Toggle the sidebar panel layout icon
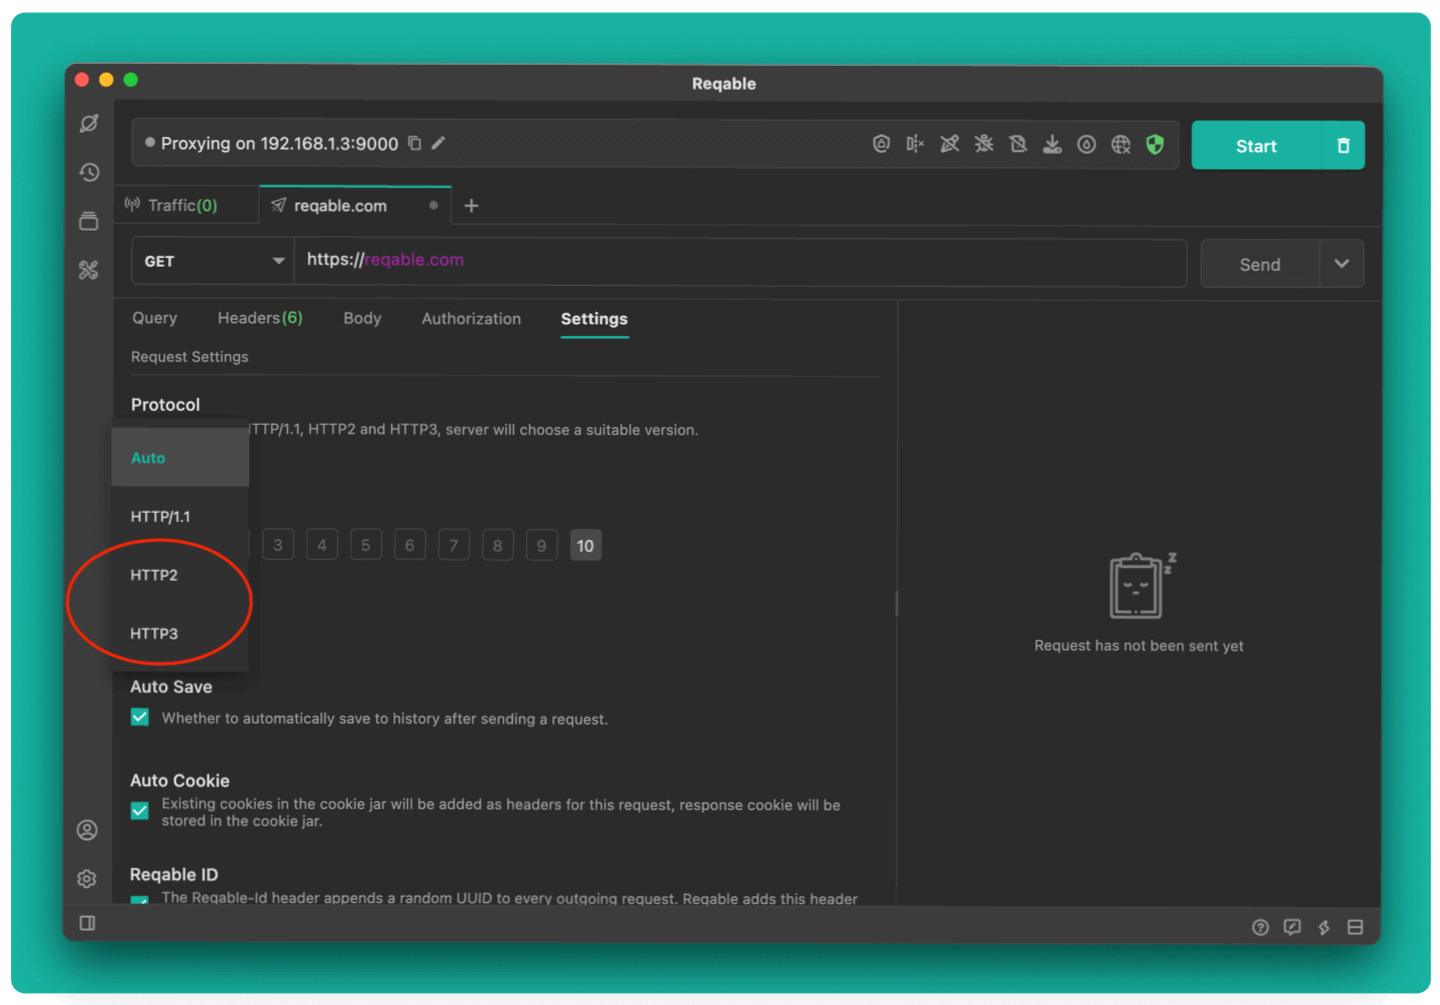1440x1005 pixels. tap(87, 923)
